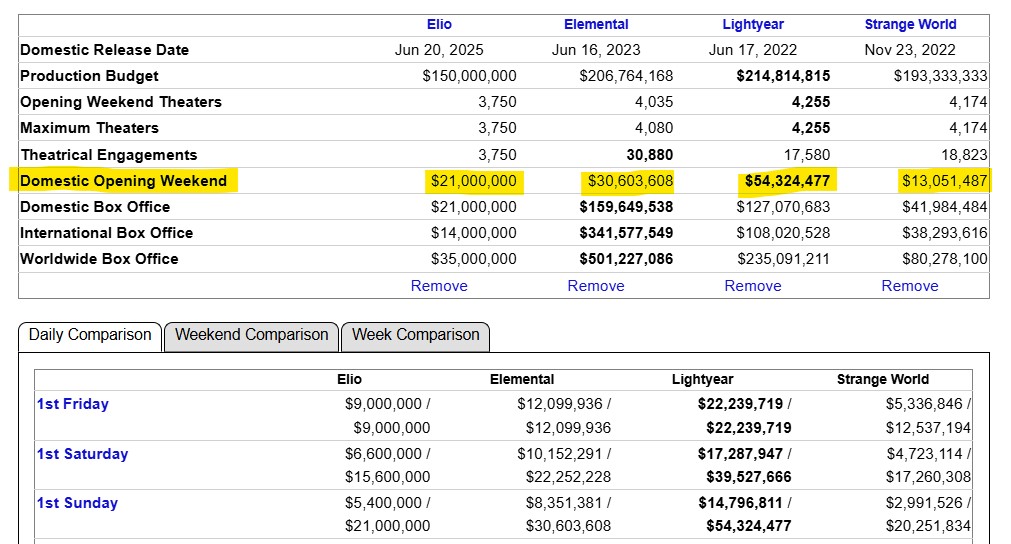
Task: Click the Production Budget row label
Action: coord(89,76)
